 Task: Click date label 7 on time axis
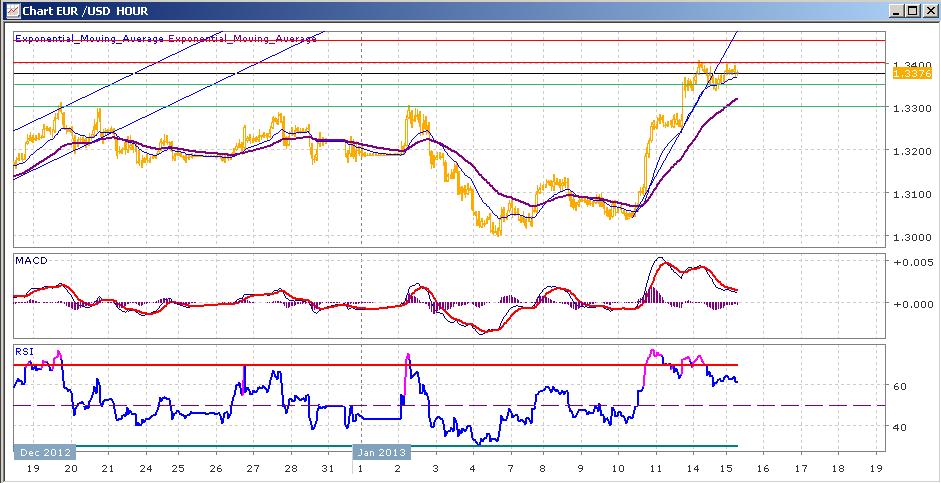coord(510,469)
